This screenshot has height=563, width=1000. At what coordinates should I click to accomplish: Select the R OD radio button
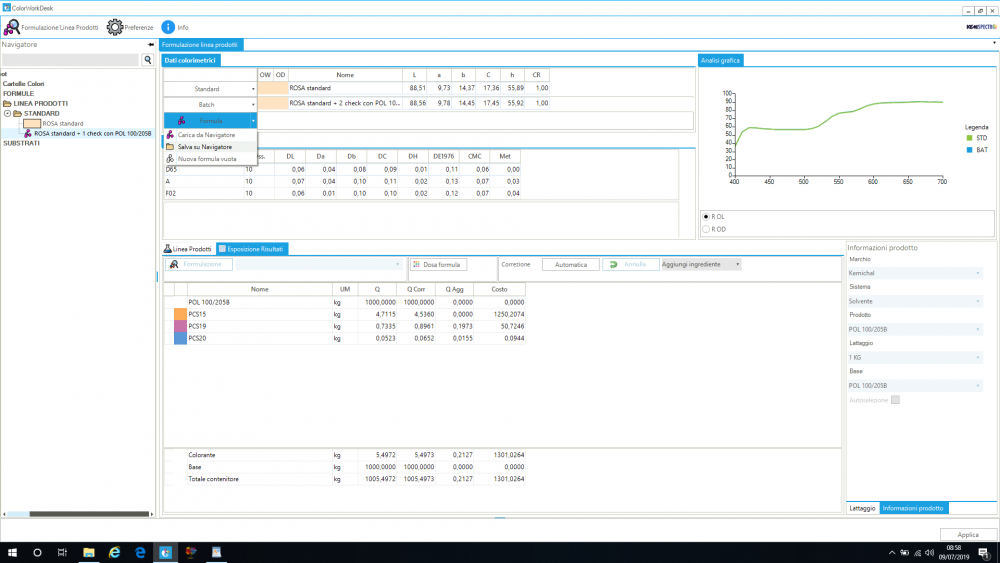coord(706,229)
